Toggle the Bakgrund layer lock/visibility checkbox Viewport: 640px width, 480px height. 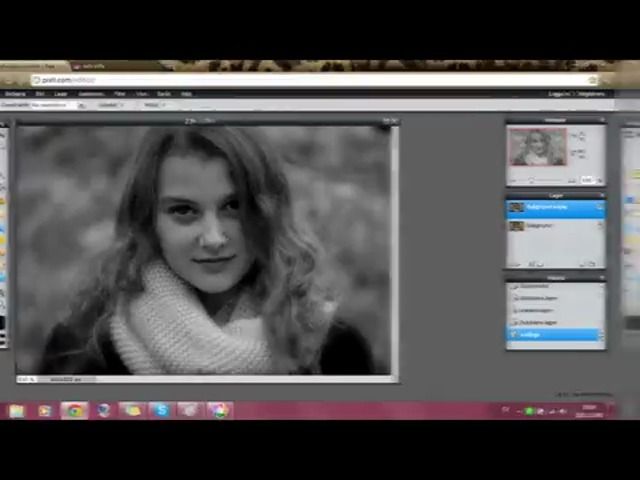(x=600, y=225)
